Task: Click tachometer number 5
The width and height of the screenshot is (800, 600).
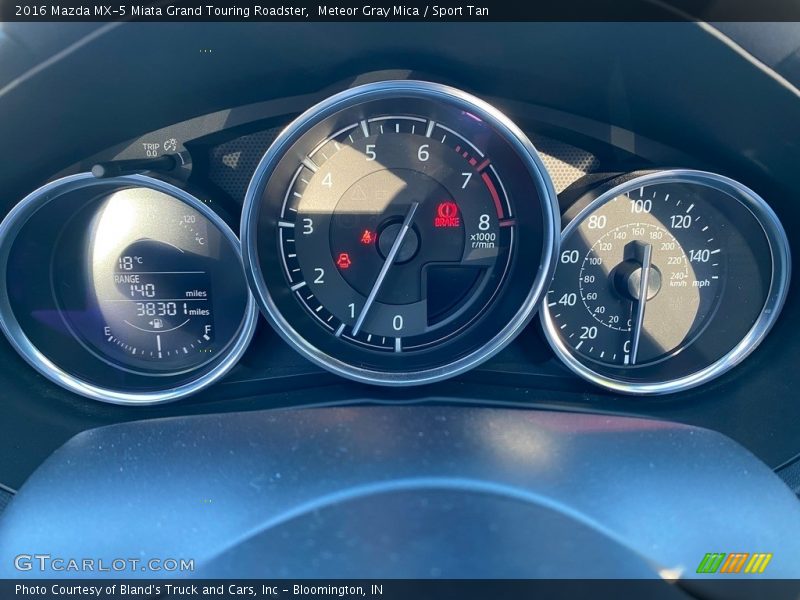Action: click(370, 153)
